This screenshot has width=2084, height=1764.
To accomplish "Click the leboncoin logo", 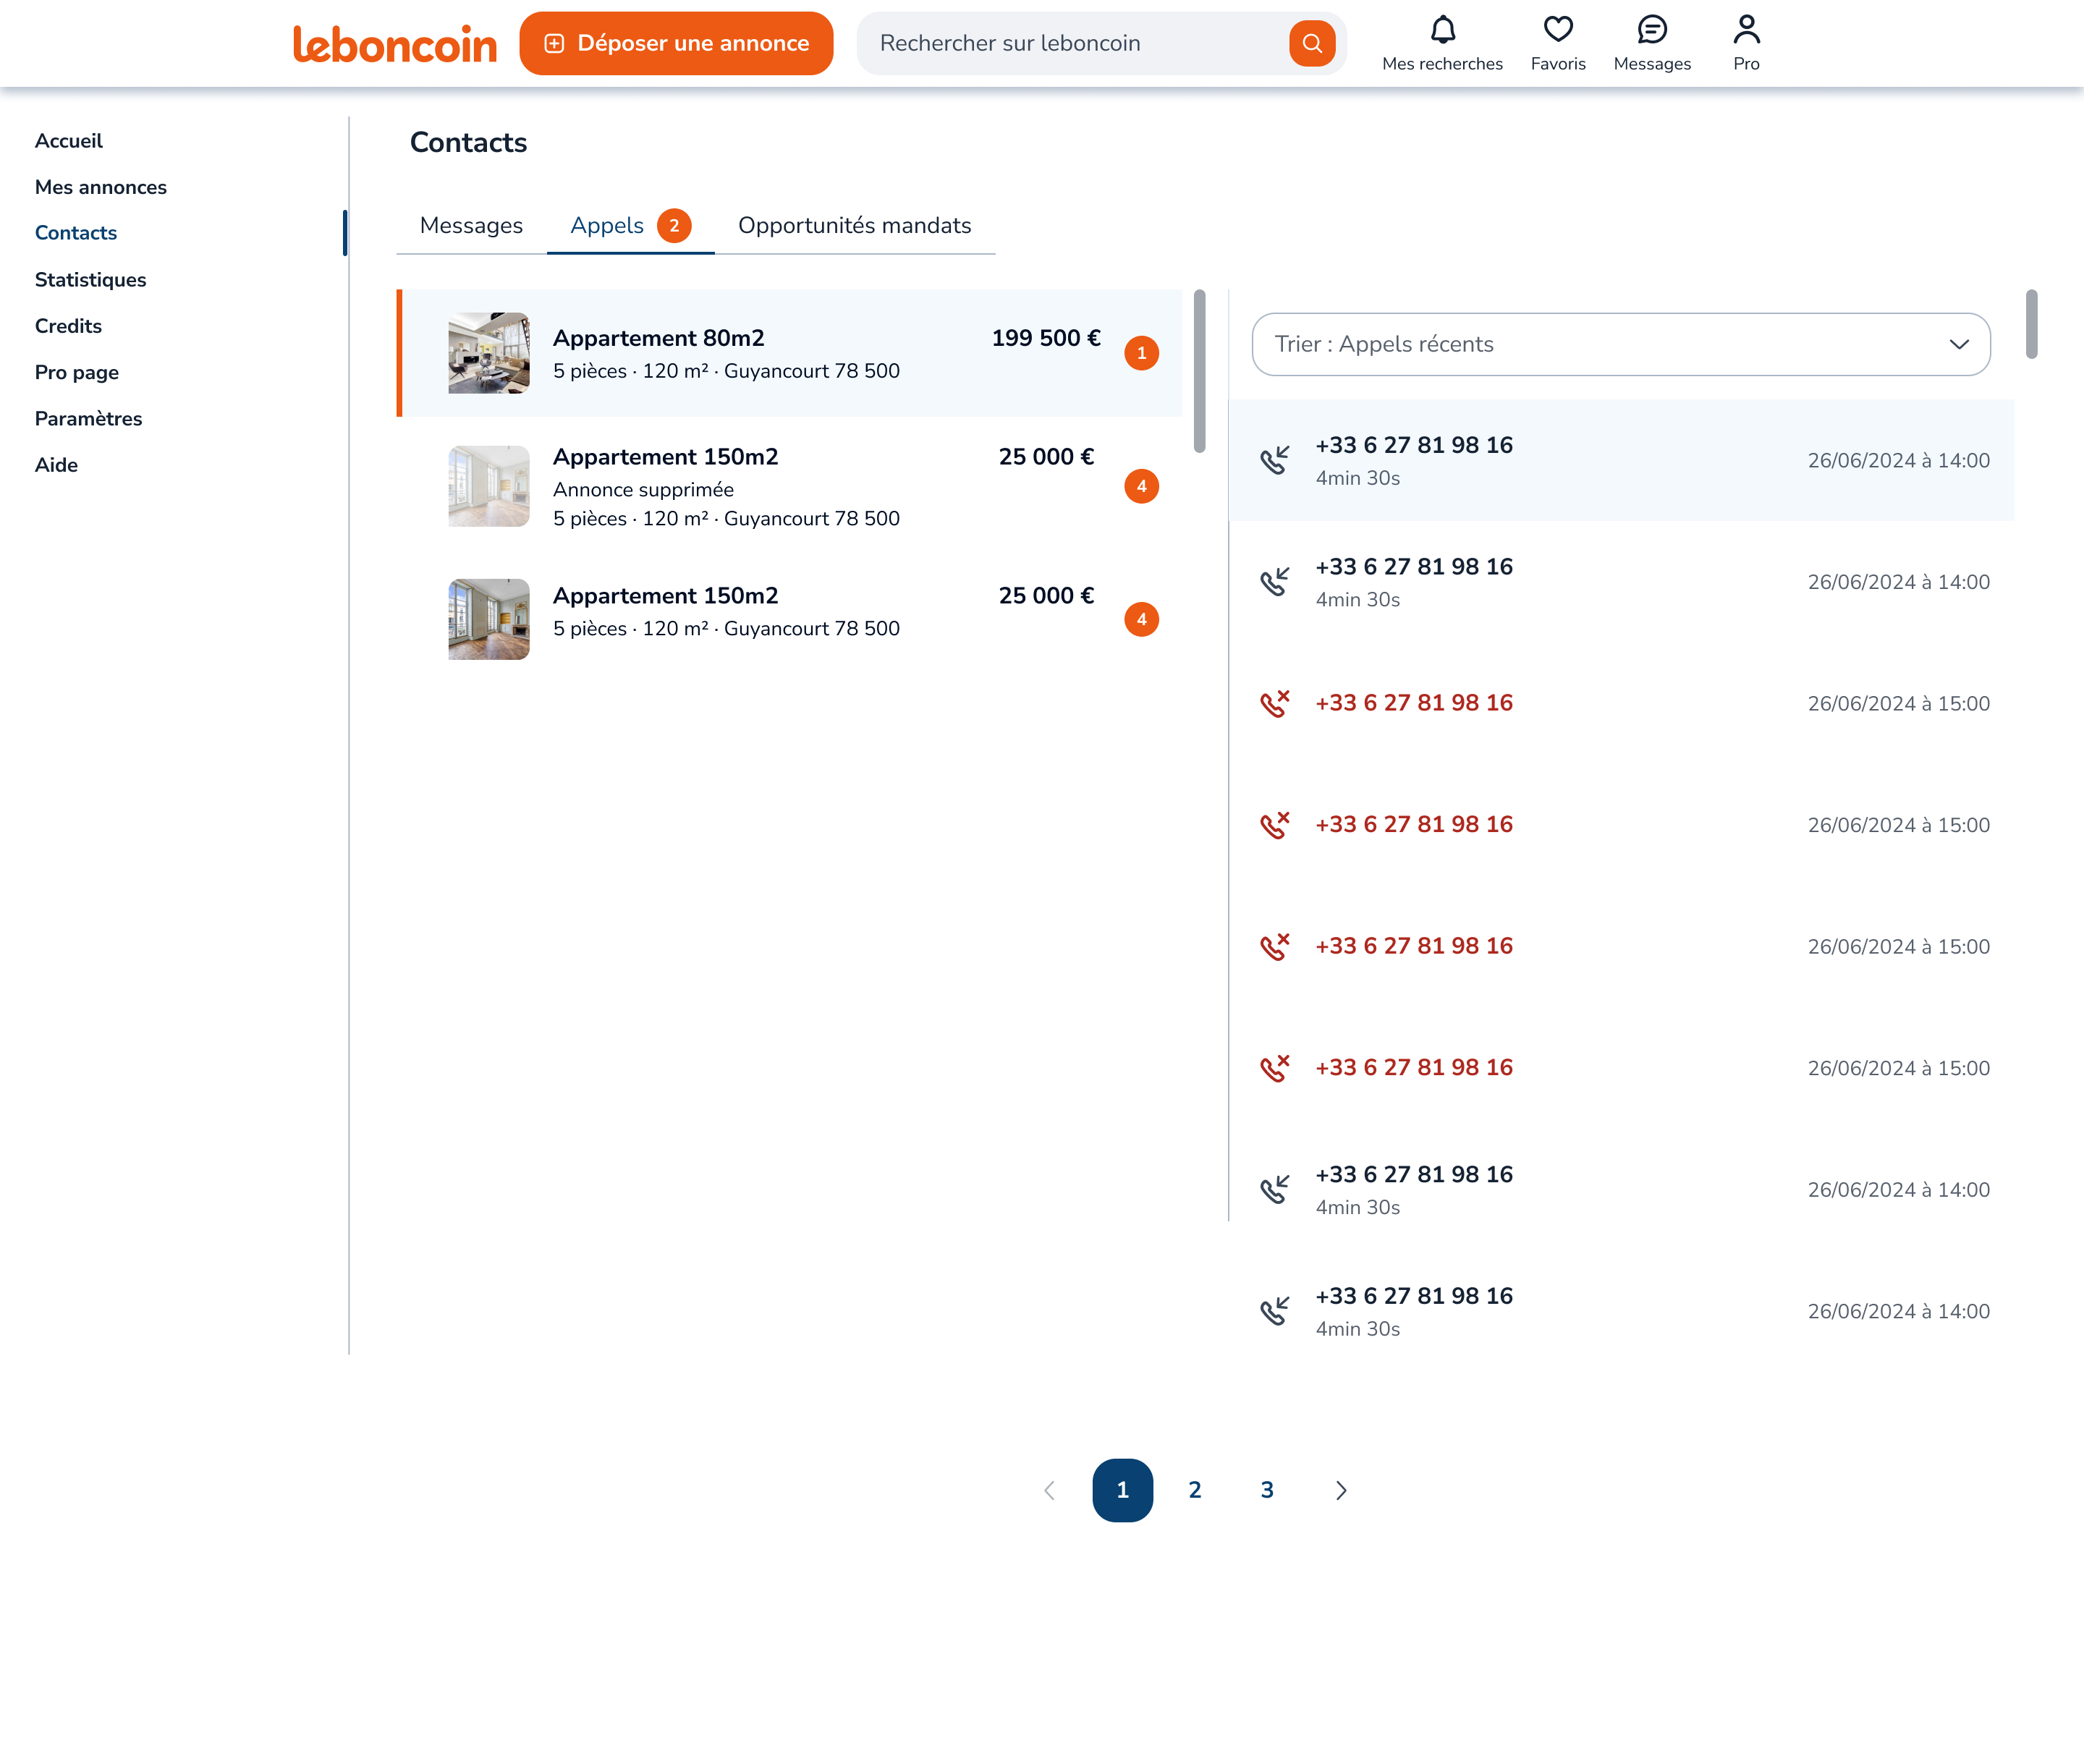I will 394,44.
